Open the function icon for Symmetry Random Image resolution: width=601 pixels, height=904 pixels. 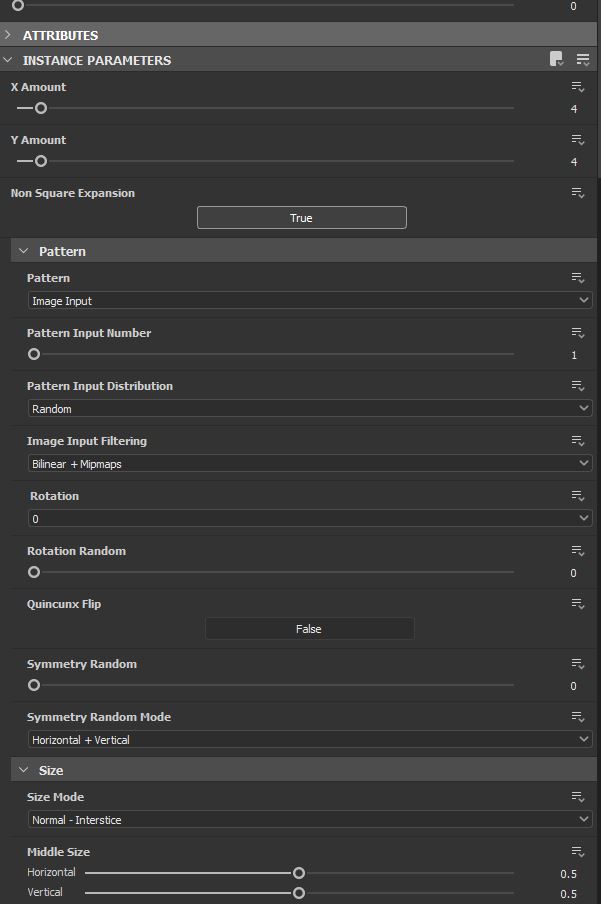(x=577, y=663)
